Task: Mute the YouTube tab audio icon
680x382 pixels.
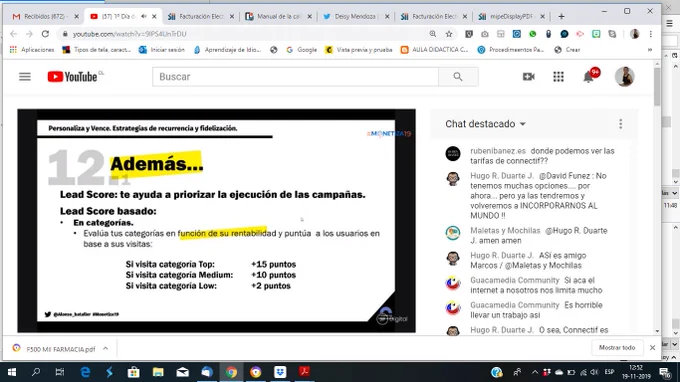Action: (144, 16)
